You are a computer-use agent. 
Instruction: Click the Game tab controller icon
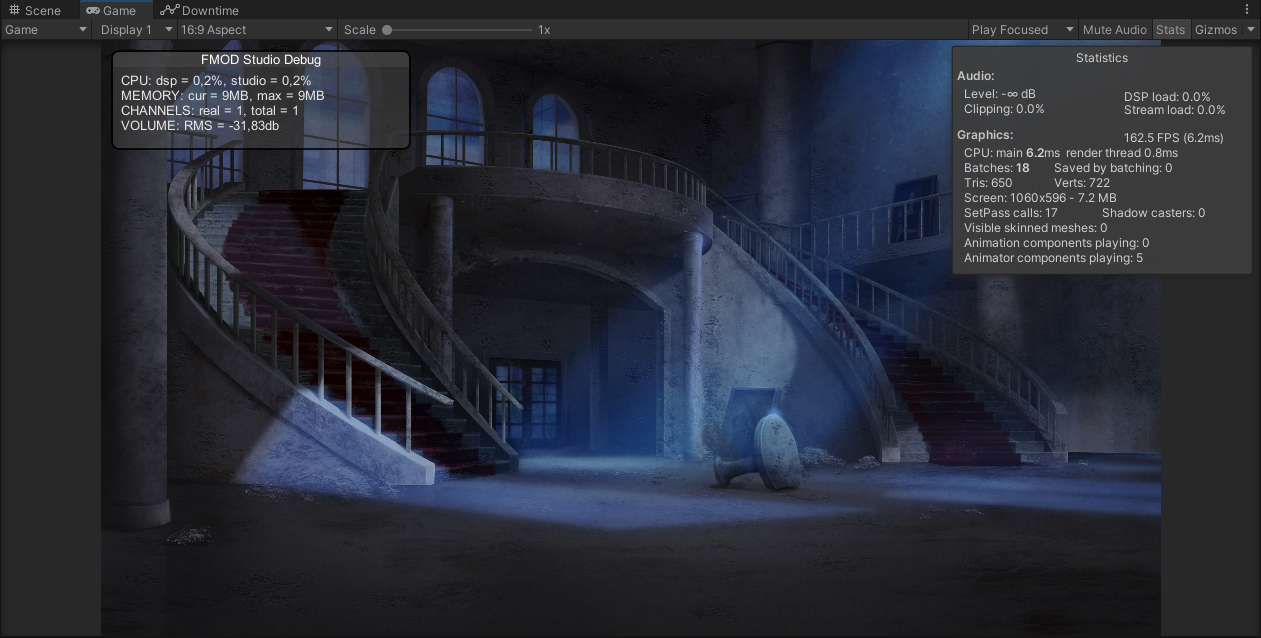[92, 10]
